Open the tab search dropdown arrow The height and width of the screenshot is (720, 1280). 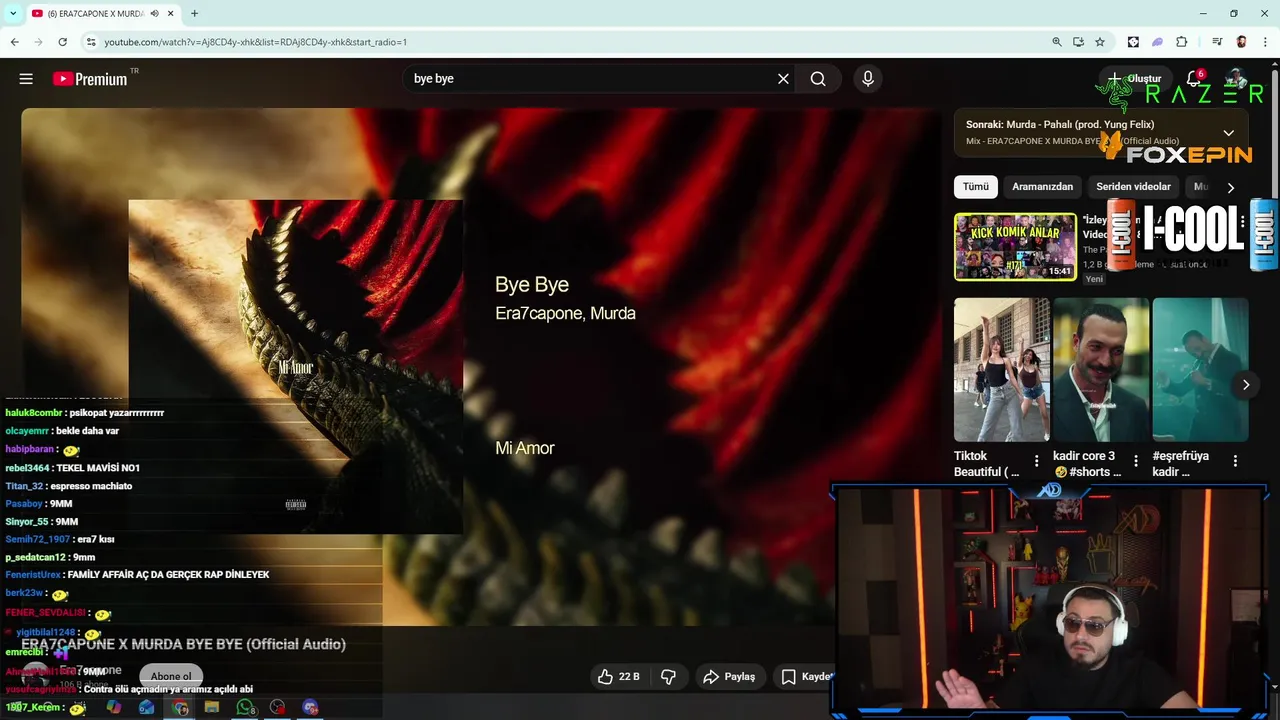tap(13, 14)
